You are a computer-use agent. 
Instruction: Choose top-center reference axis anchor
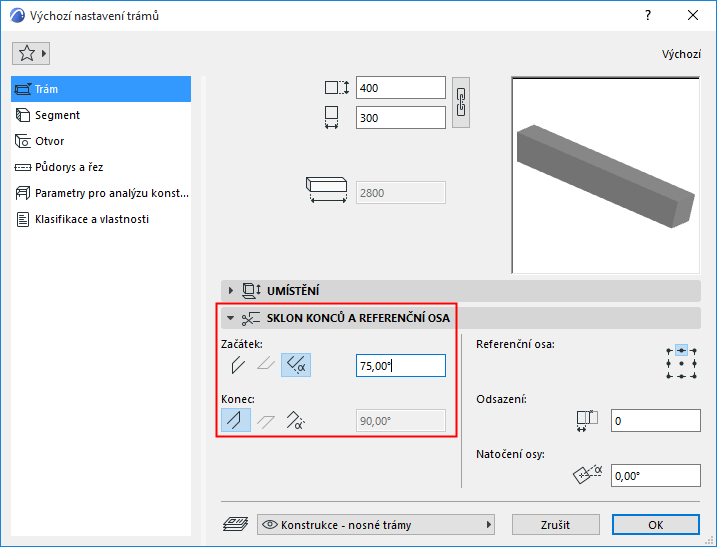681,351
